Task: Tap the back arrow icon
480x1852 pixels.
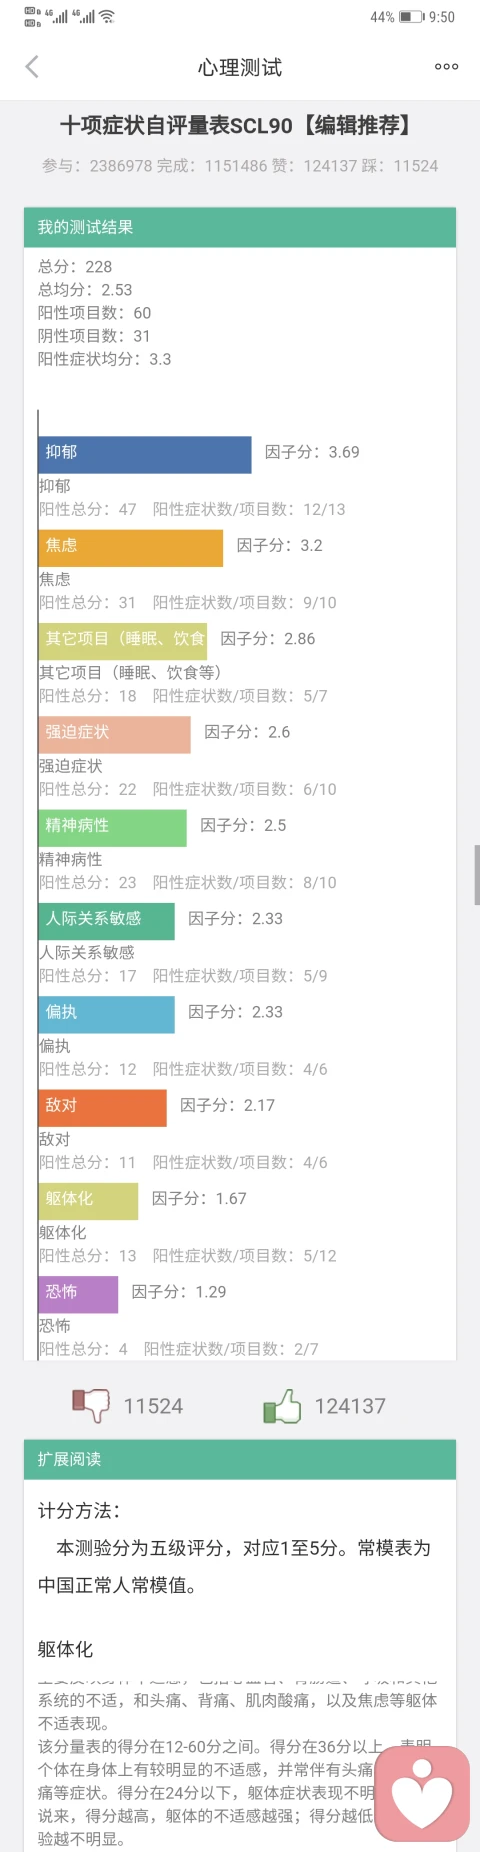Action: [32, 67]
